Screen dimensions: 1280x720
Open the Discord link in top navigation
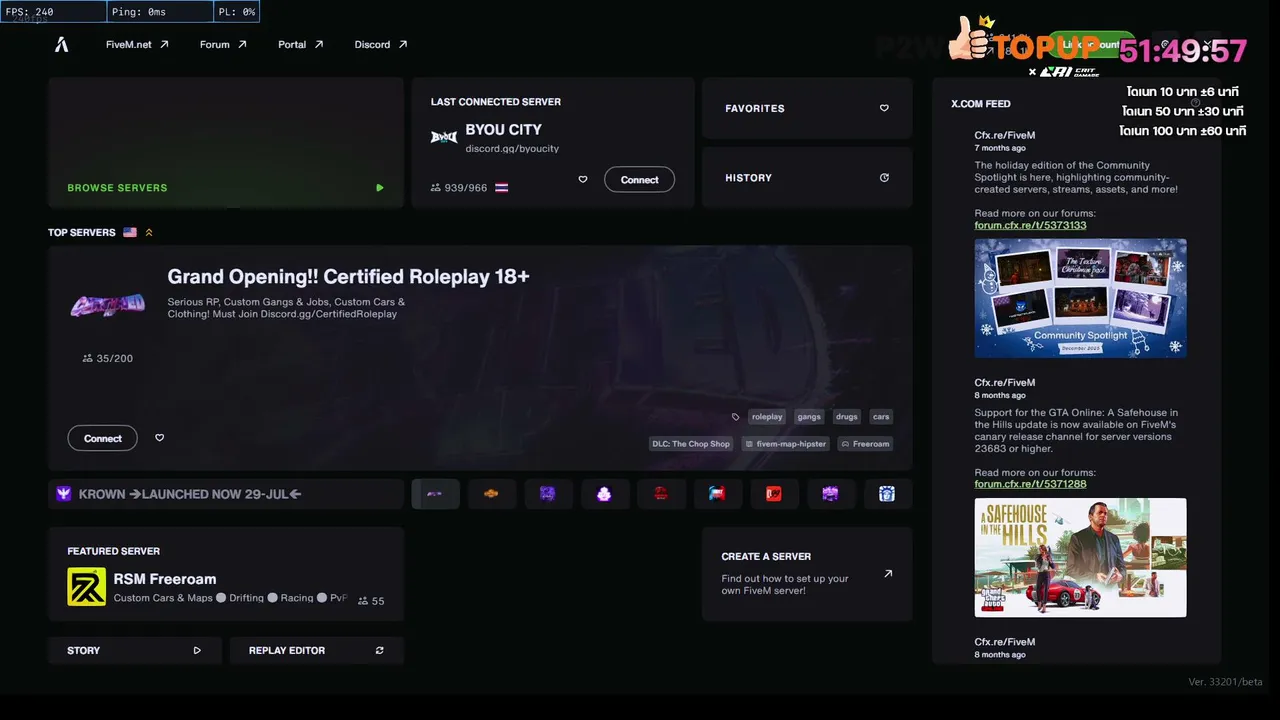click(381, 44)
